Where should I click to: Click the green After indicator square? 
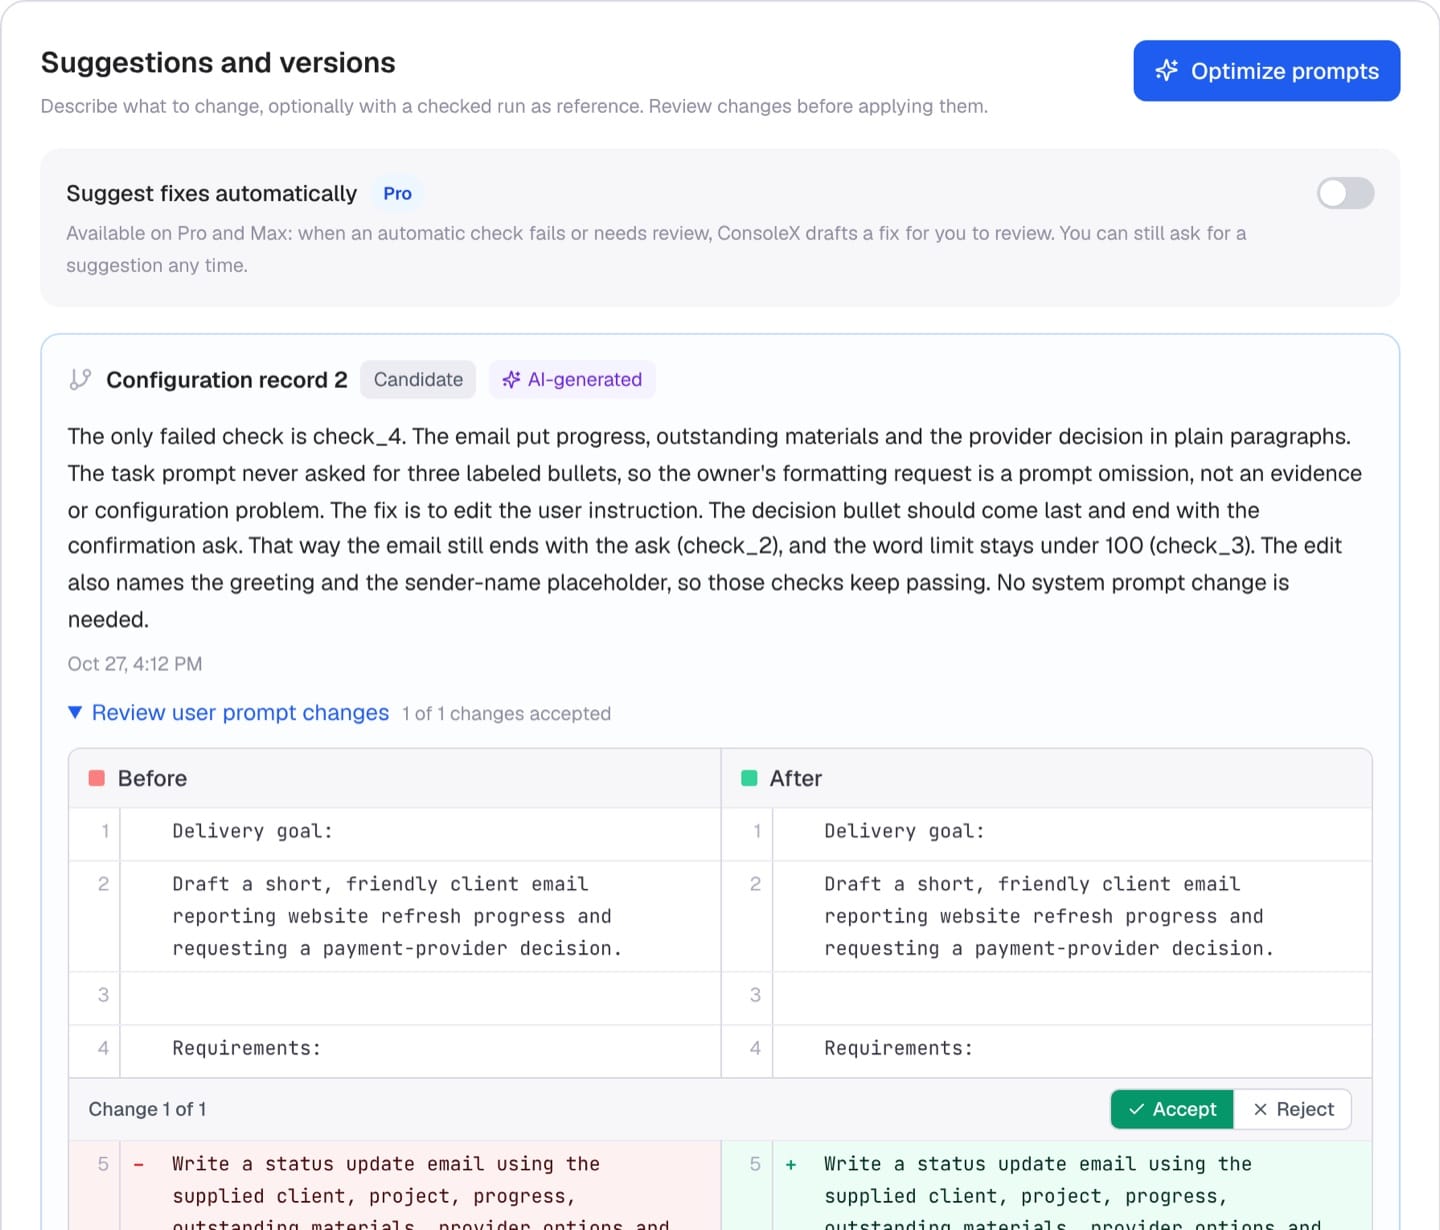tap(749, 778)
